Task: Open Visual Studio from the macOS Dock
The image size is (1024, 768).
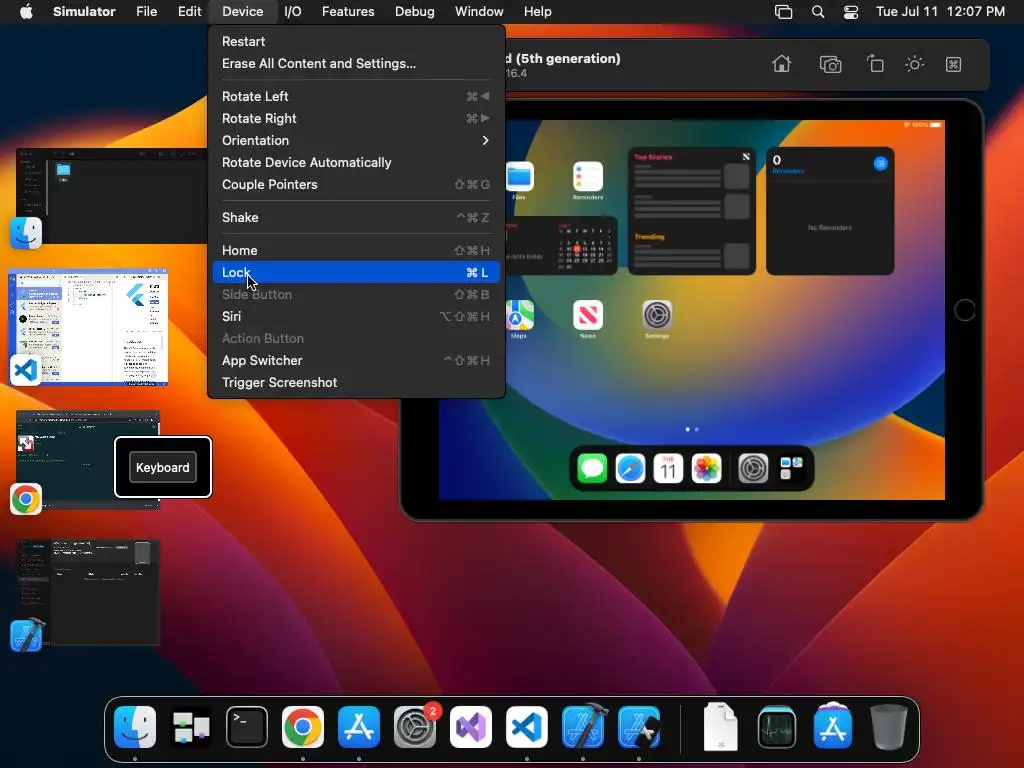Action: tap(471, 727)
